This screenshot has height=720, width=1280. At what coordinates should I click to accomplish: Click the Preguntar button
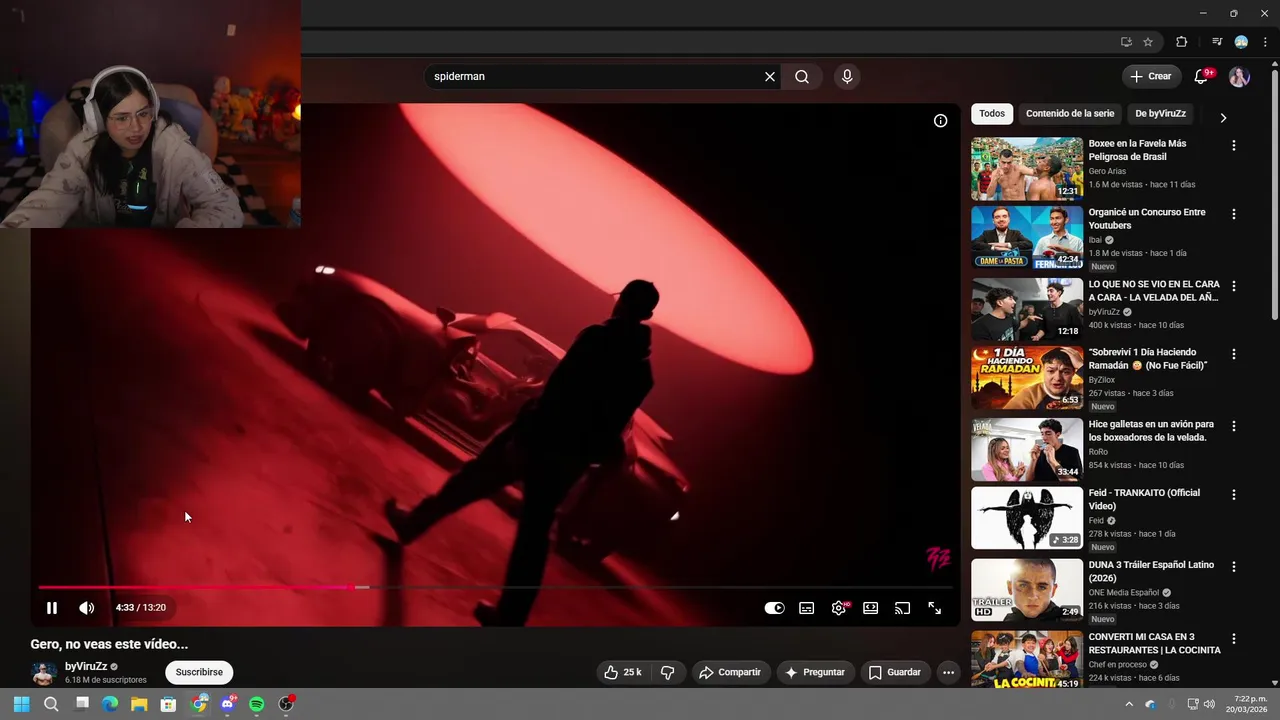tap(815, 672)
